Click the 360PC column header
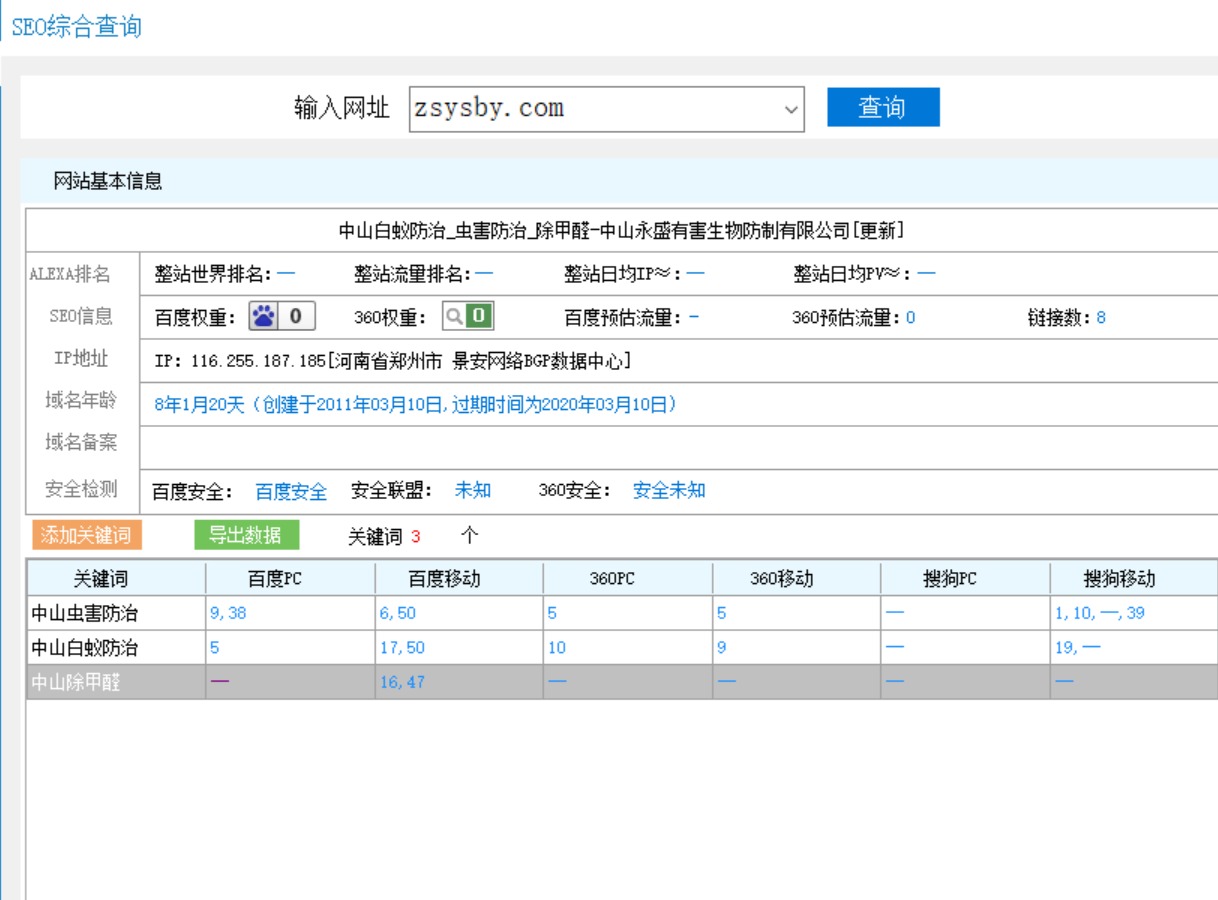Image resolution: width=1218 pixels, height=900 pixels. coord(627,579)
